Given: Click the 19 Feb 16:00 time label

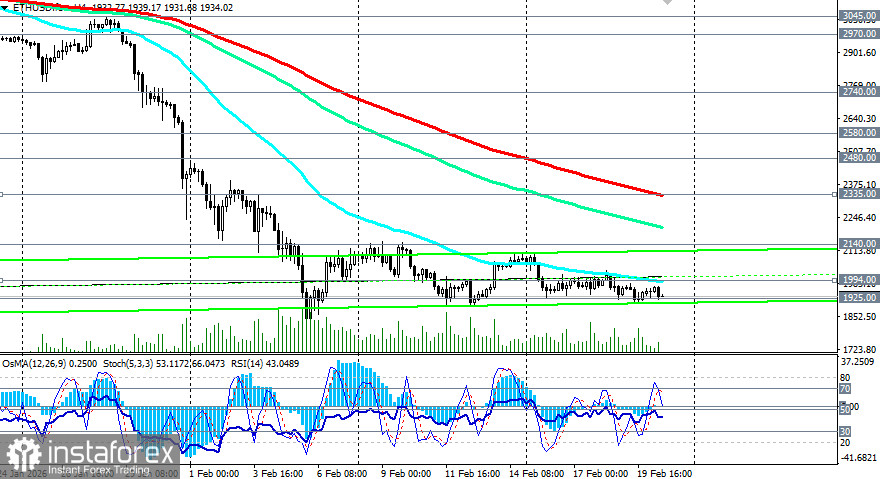Looking at the screenshot, I should [x=665, y=473].
